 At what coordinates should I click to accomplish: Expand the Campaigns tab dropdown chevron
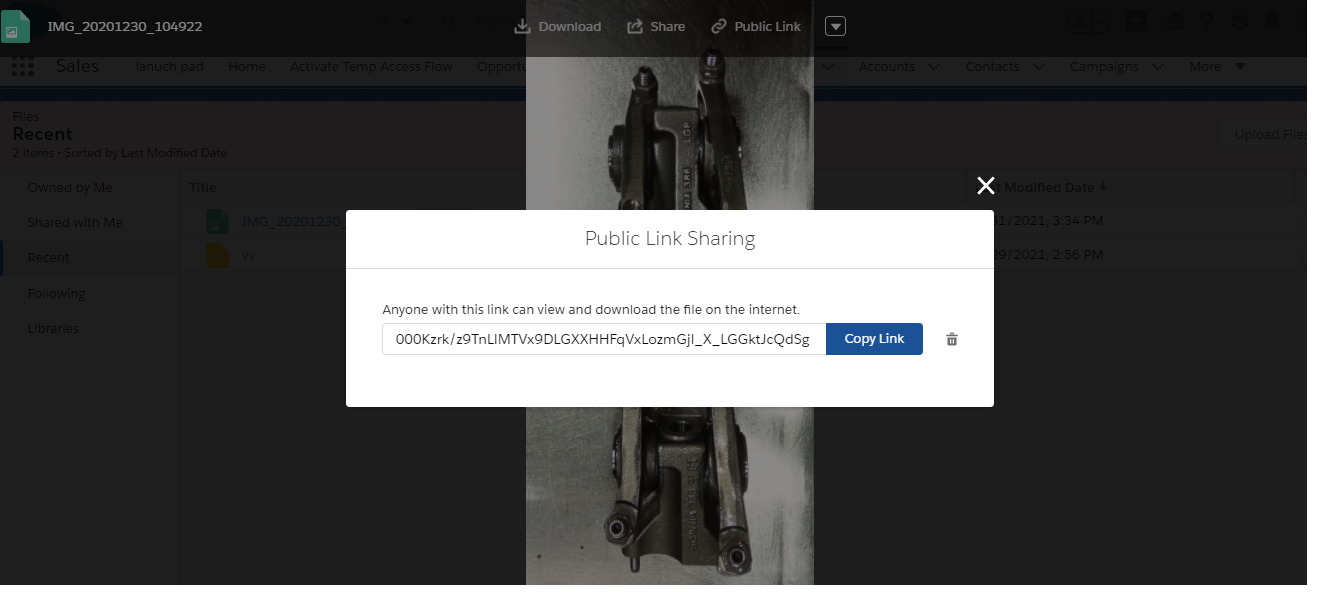1158,67
